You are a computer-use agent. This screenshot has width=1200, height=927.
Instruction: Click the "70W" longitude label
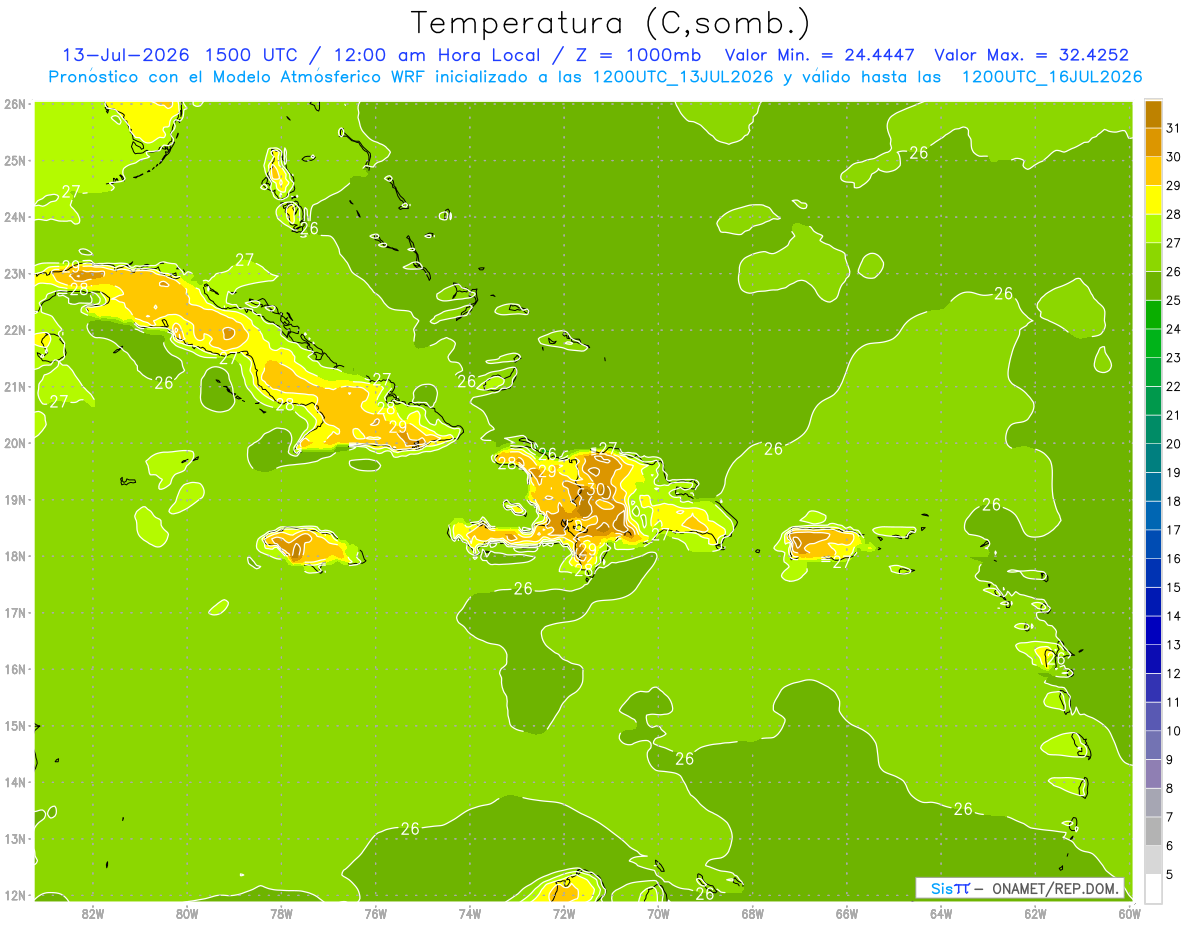tap(658, 913)
